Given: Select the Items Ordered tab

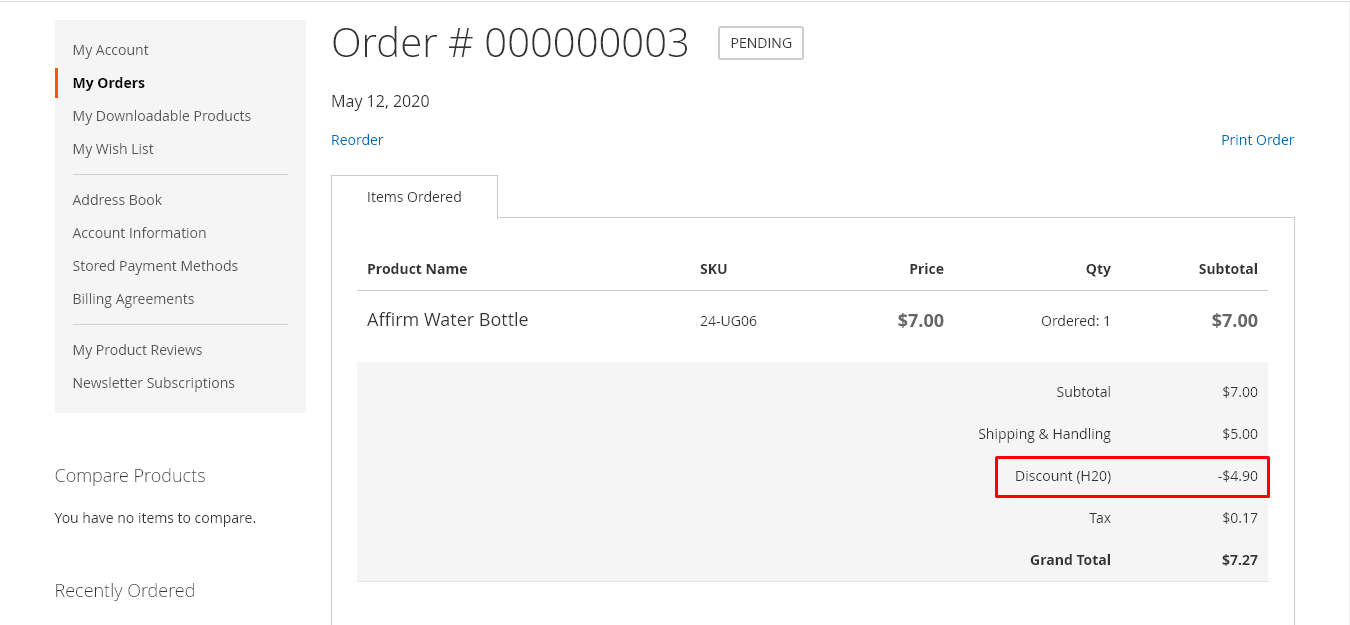Looking at the screenshot, I should [x=414, y=197].
